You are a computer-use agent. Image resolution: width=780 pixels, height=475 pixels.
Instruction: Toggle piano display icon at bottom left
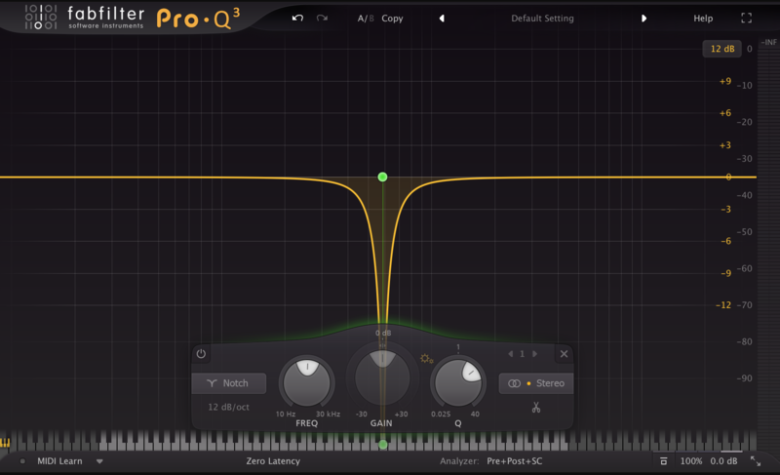(x=5, y=442)
